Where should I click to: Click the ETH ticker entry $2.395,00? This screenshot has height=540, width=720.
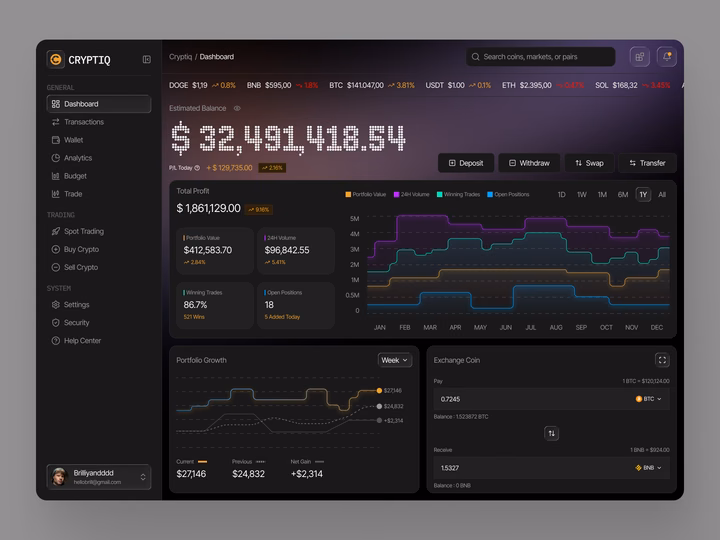pyautogui.click(x=543, y=85)
